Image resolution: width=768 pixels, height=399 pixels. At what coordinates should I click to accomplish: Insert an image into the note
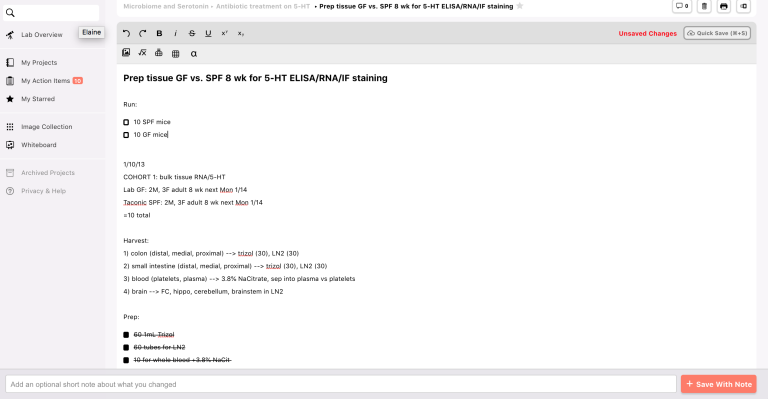[x=126, y=53]
